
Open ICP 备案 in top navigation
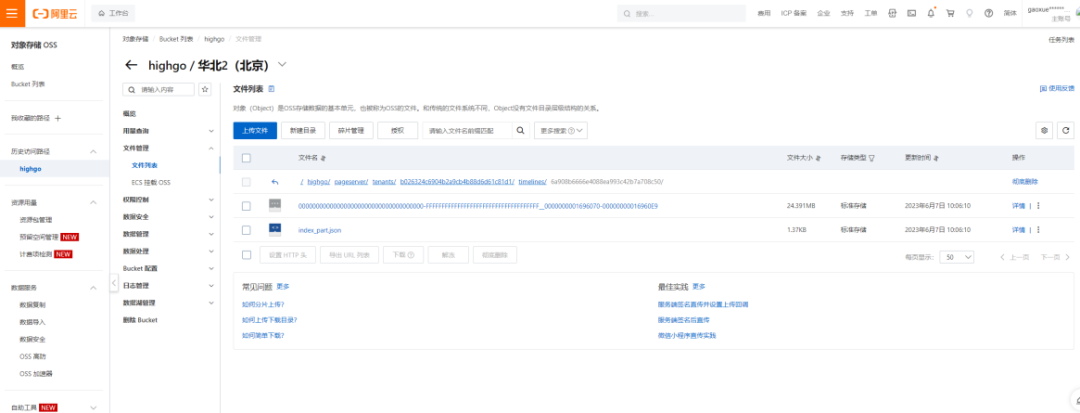click(x=793, y=13)
